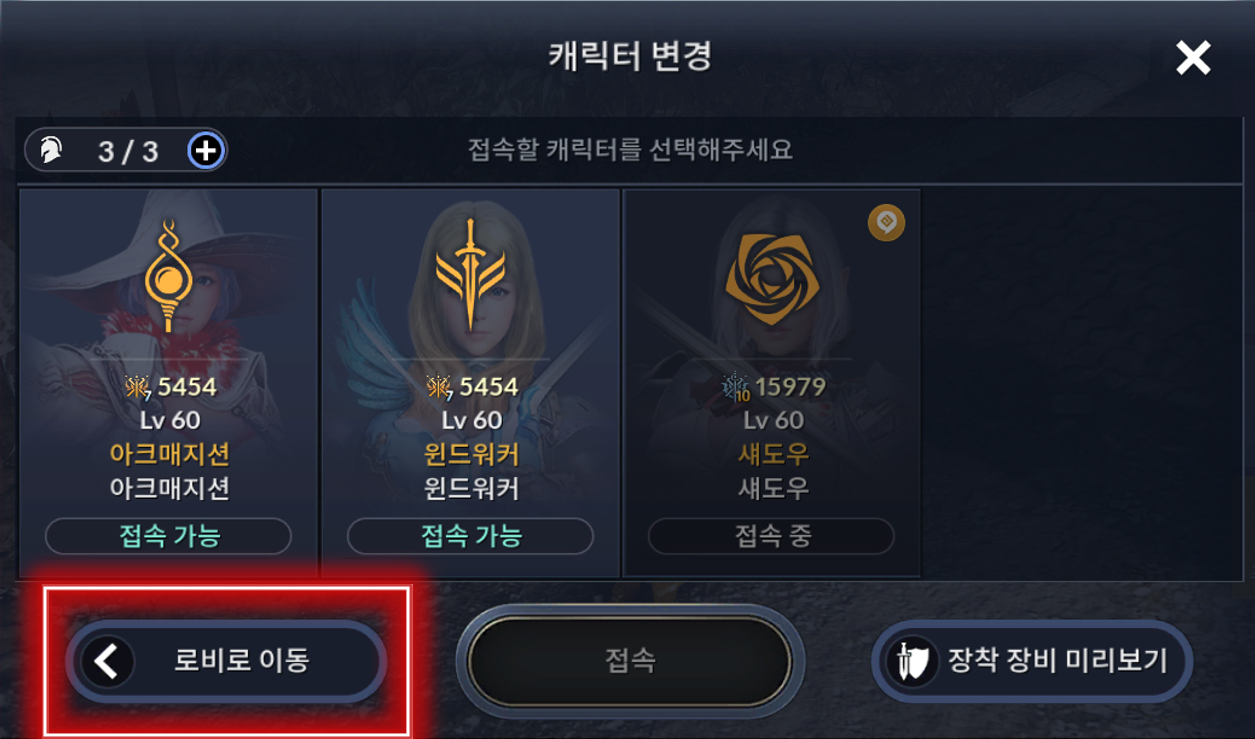Click the gold badge on Shadow card
1255x739 pixels.
[x=886, y=223]
